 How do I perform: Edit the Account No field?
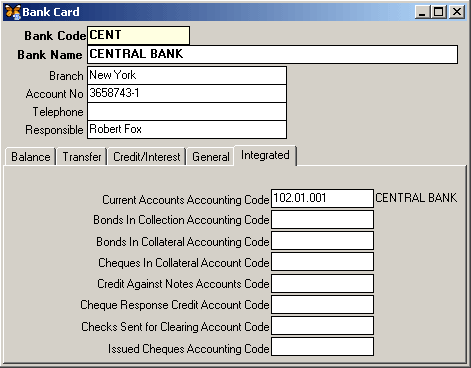[187, 93]
